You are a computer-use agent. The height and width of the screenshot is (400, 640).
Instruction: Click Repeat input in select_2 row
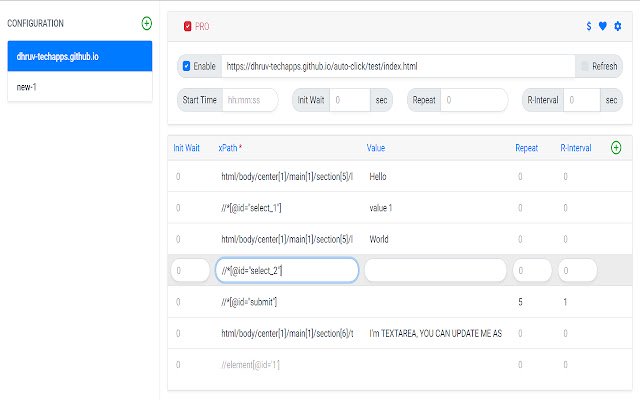point(532,270)
